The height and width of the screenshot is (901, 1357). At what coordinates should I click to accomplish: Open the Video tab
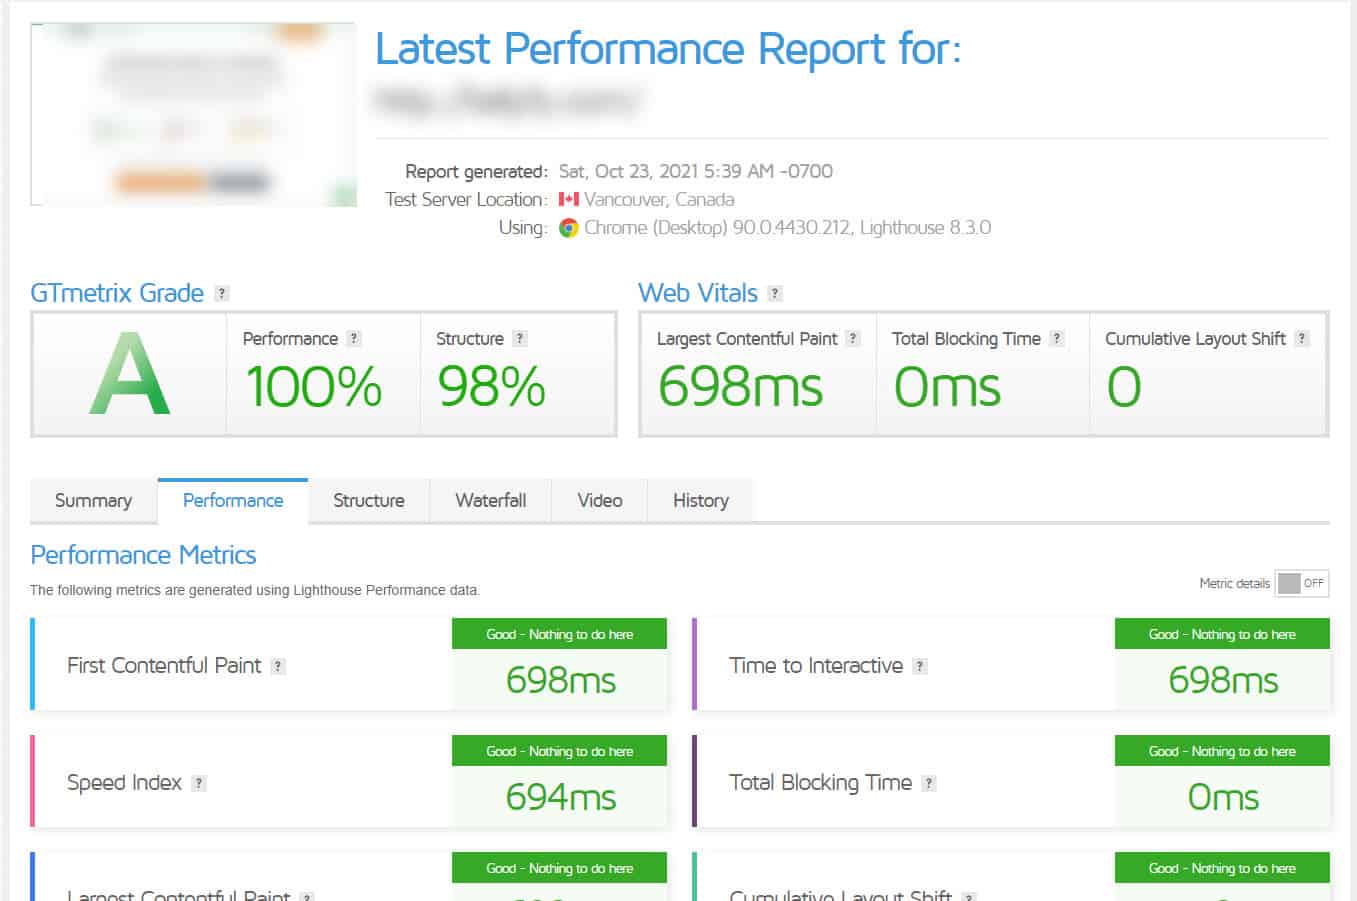click(x=599, y=501)
